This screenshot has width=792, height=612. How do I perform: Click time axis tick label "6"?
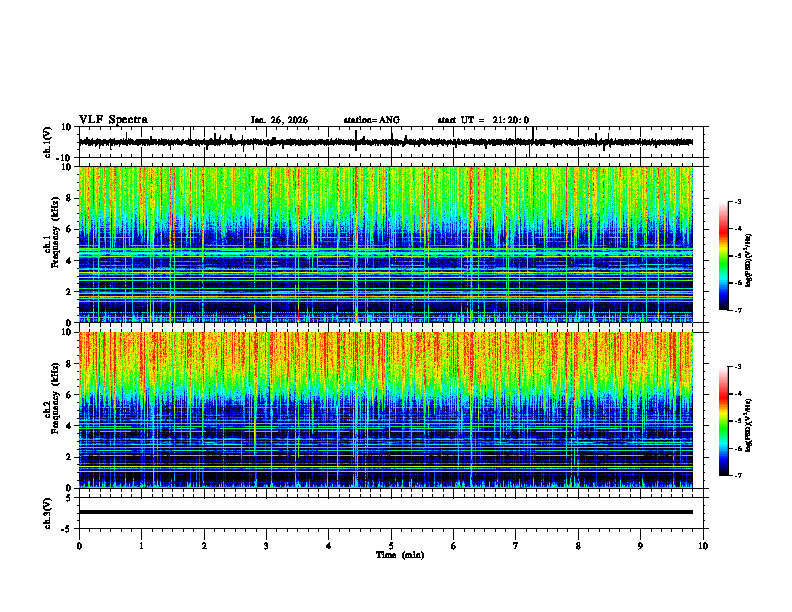454,546
